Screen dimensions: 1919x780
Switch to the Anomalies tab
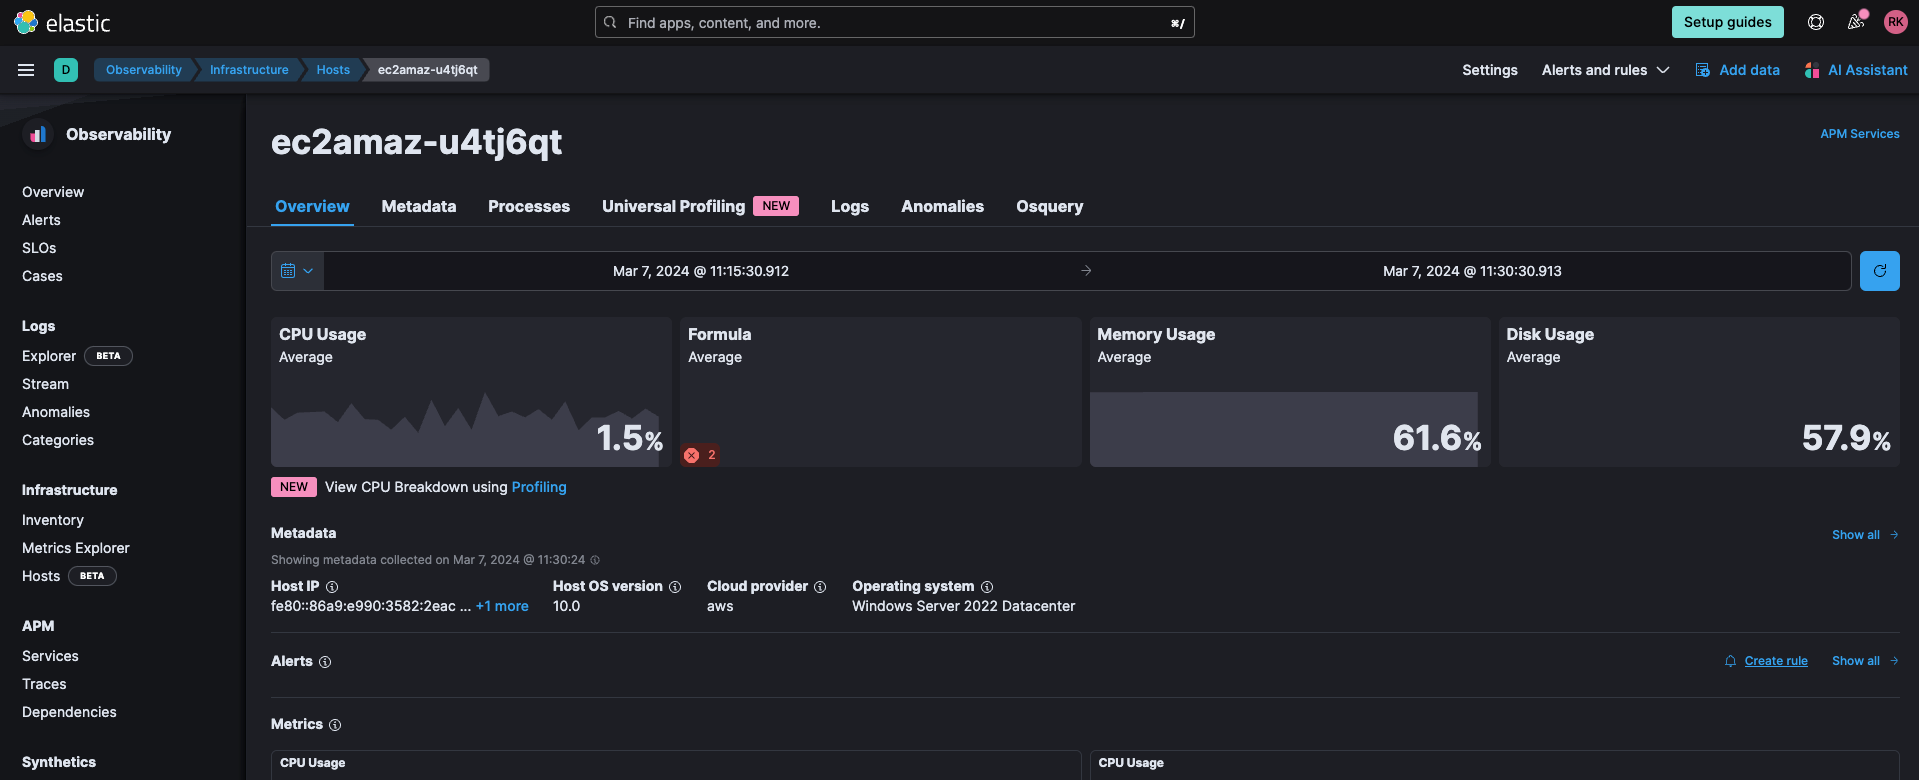[x=942, y=206]
